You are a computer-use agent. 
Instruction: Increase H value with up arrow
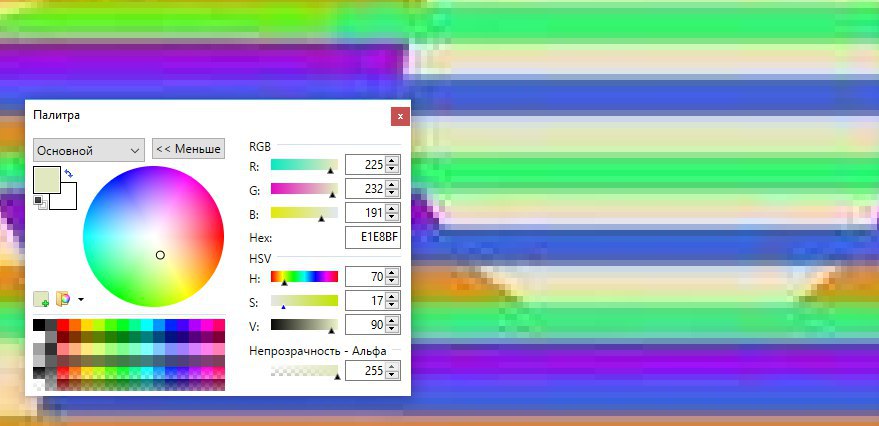click(x=392, y=273)
